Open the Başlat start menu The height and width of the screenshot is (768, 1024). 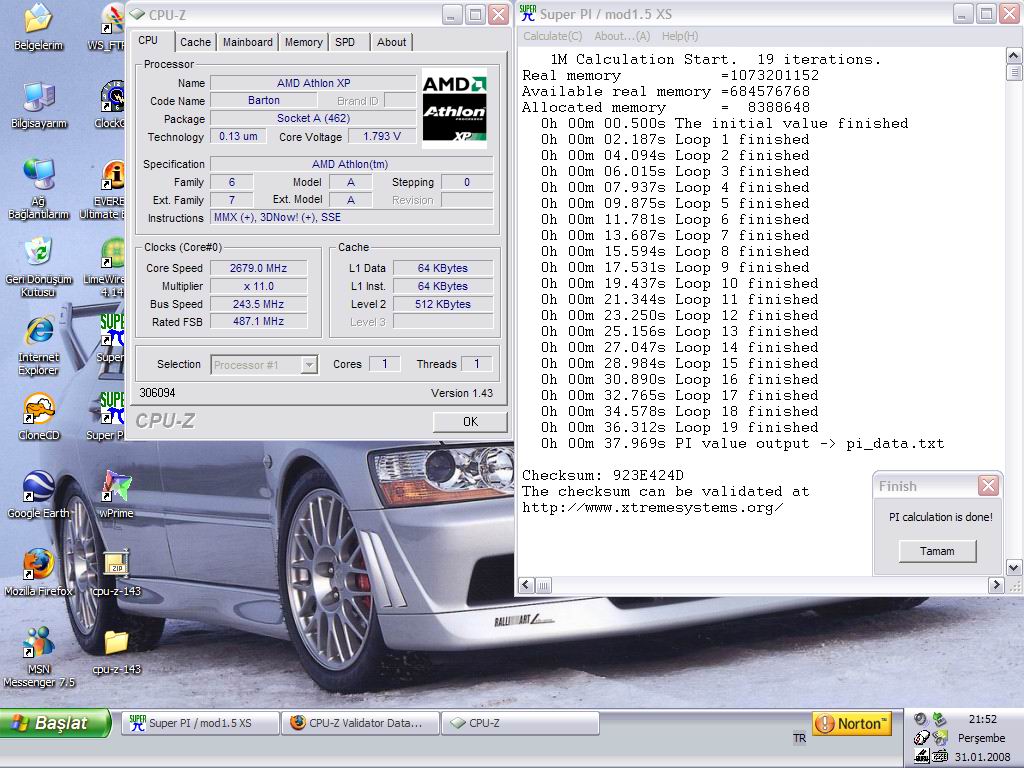55,723
